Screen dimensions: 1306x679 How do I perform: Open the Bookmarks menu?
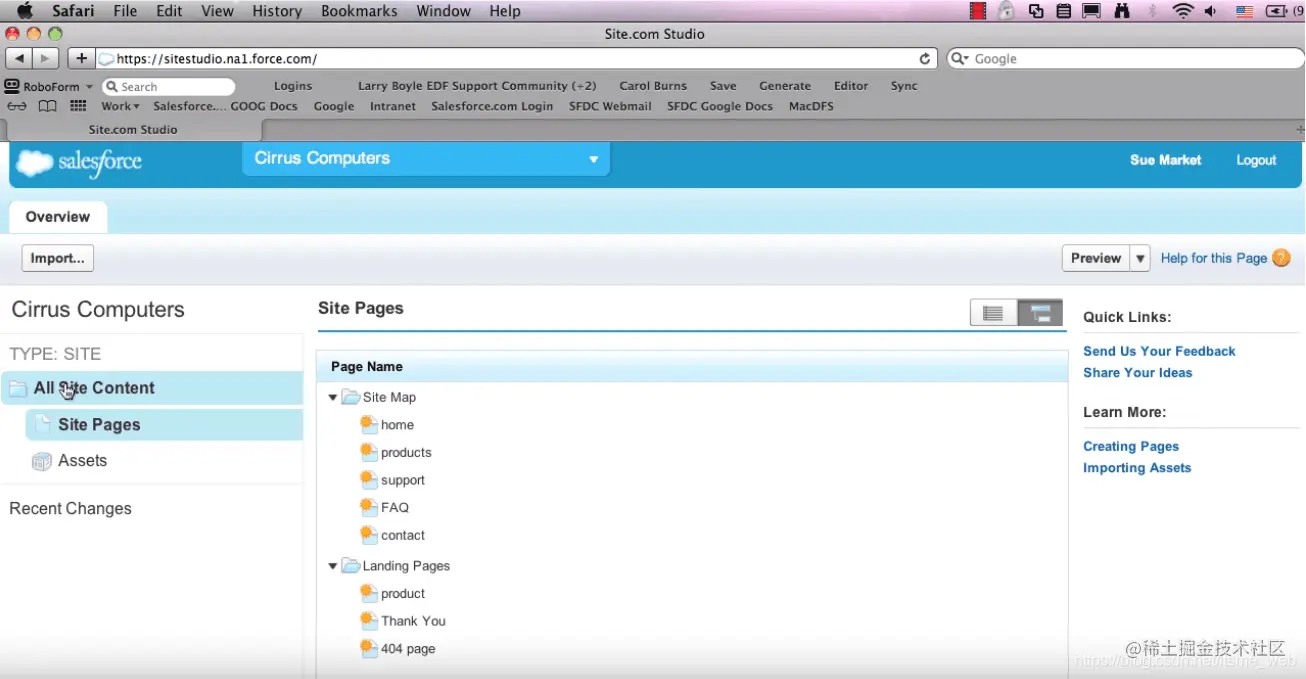point(359,11)
